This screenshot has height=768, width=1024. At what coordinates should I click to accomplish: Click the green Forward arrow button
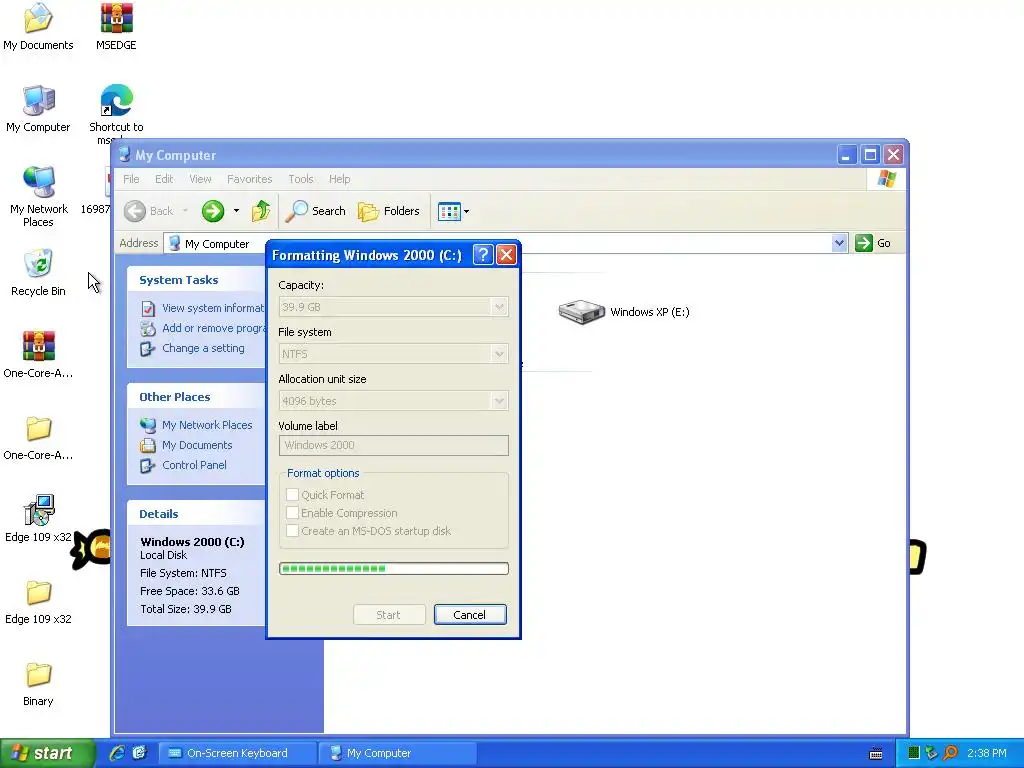[x=213, y=211]
